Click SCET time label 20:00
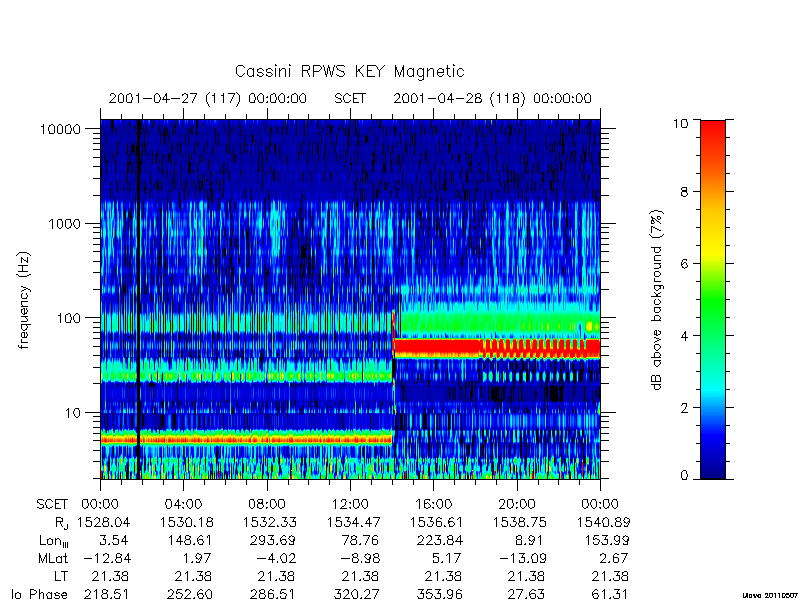 point(517,505)
